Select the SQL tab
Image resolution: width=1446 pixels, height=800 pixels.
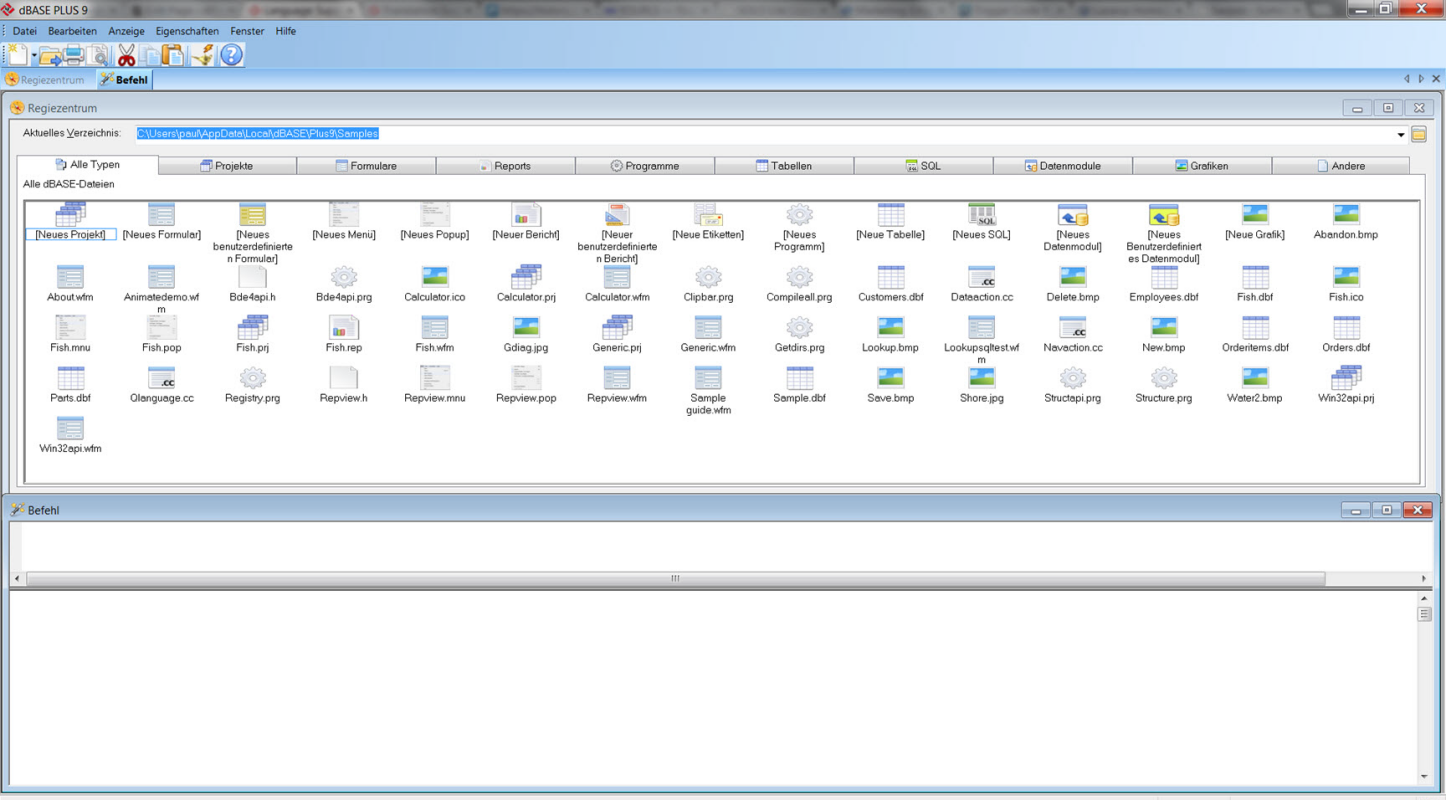[923, 166]
